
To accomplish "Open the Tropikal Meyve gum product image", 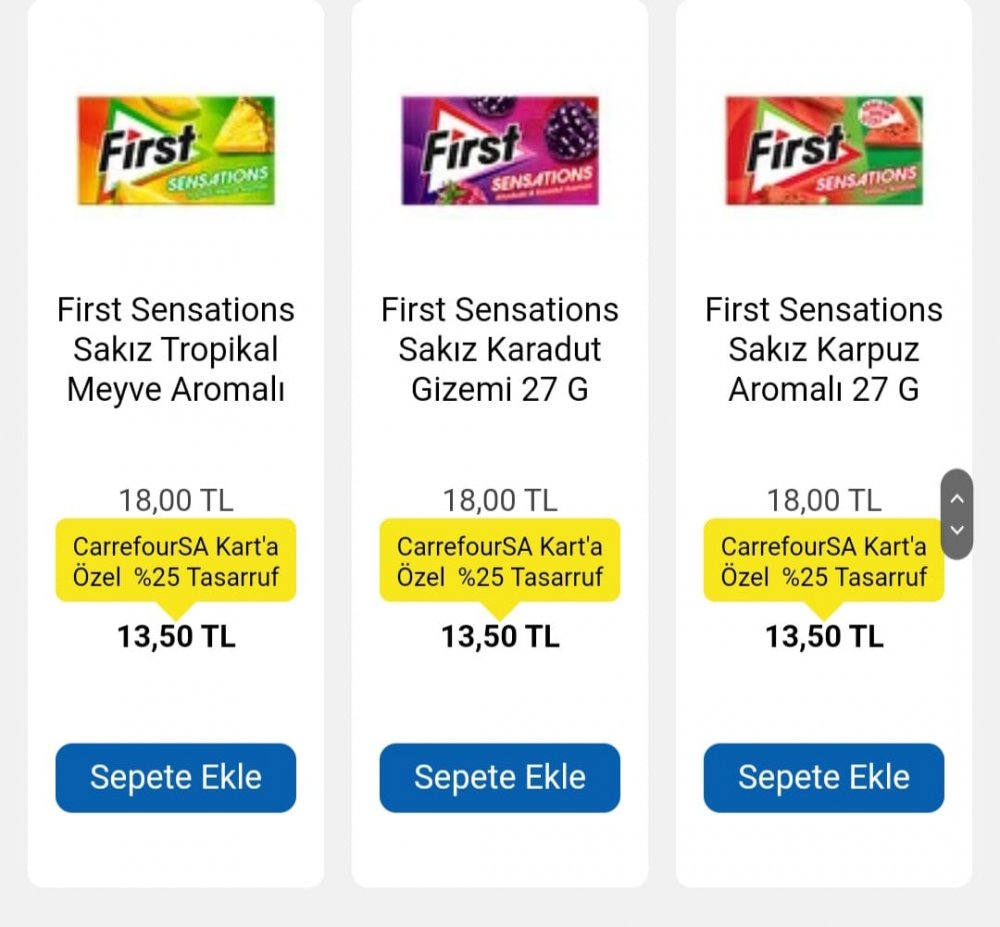I will [176, 150].
